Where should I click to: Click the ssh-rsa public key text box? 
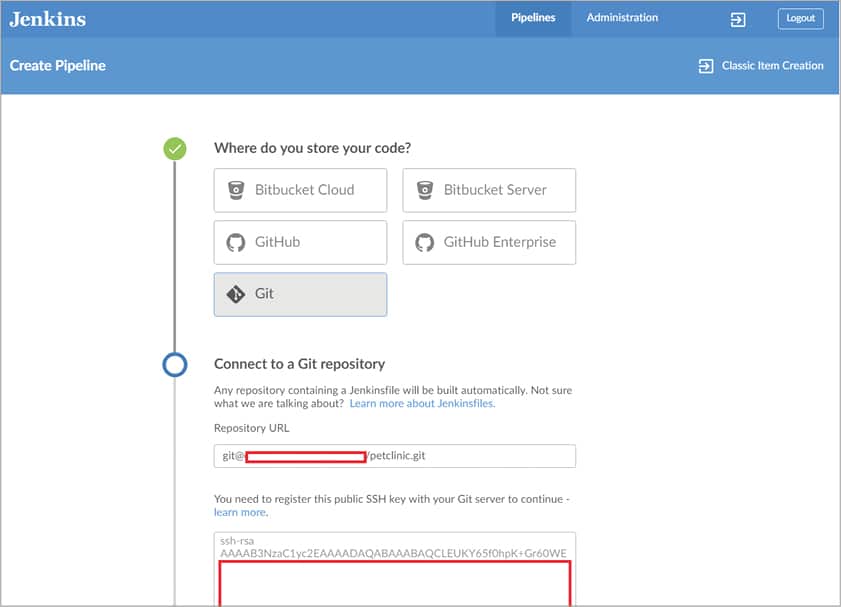(x=395, y=569)
